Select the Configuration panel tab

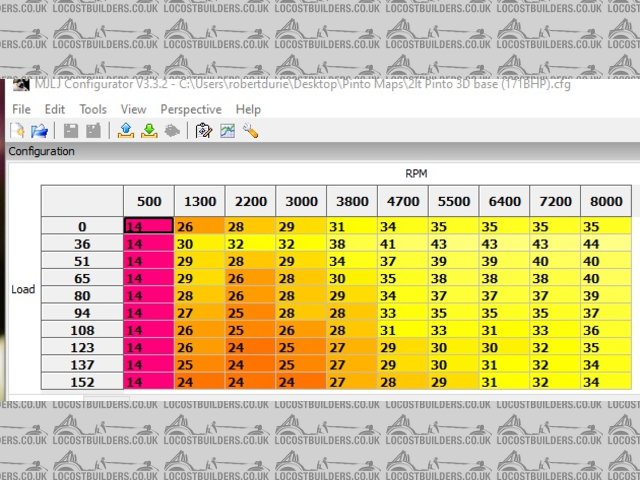[41, 151]
